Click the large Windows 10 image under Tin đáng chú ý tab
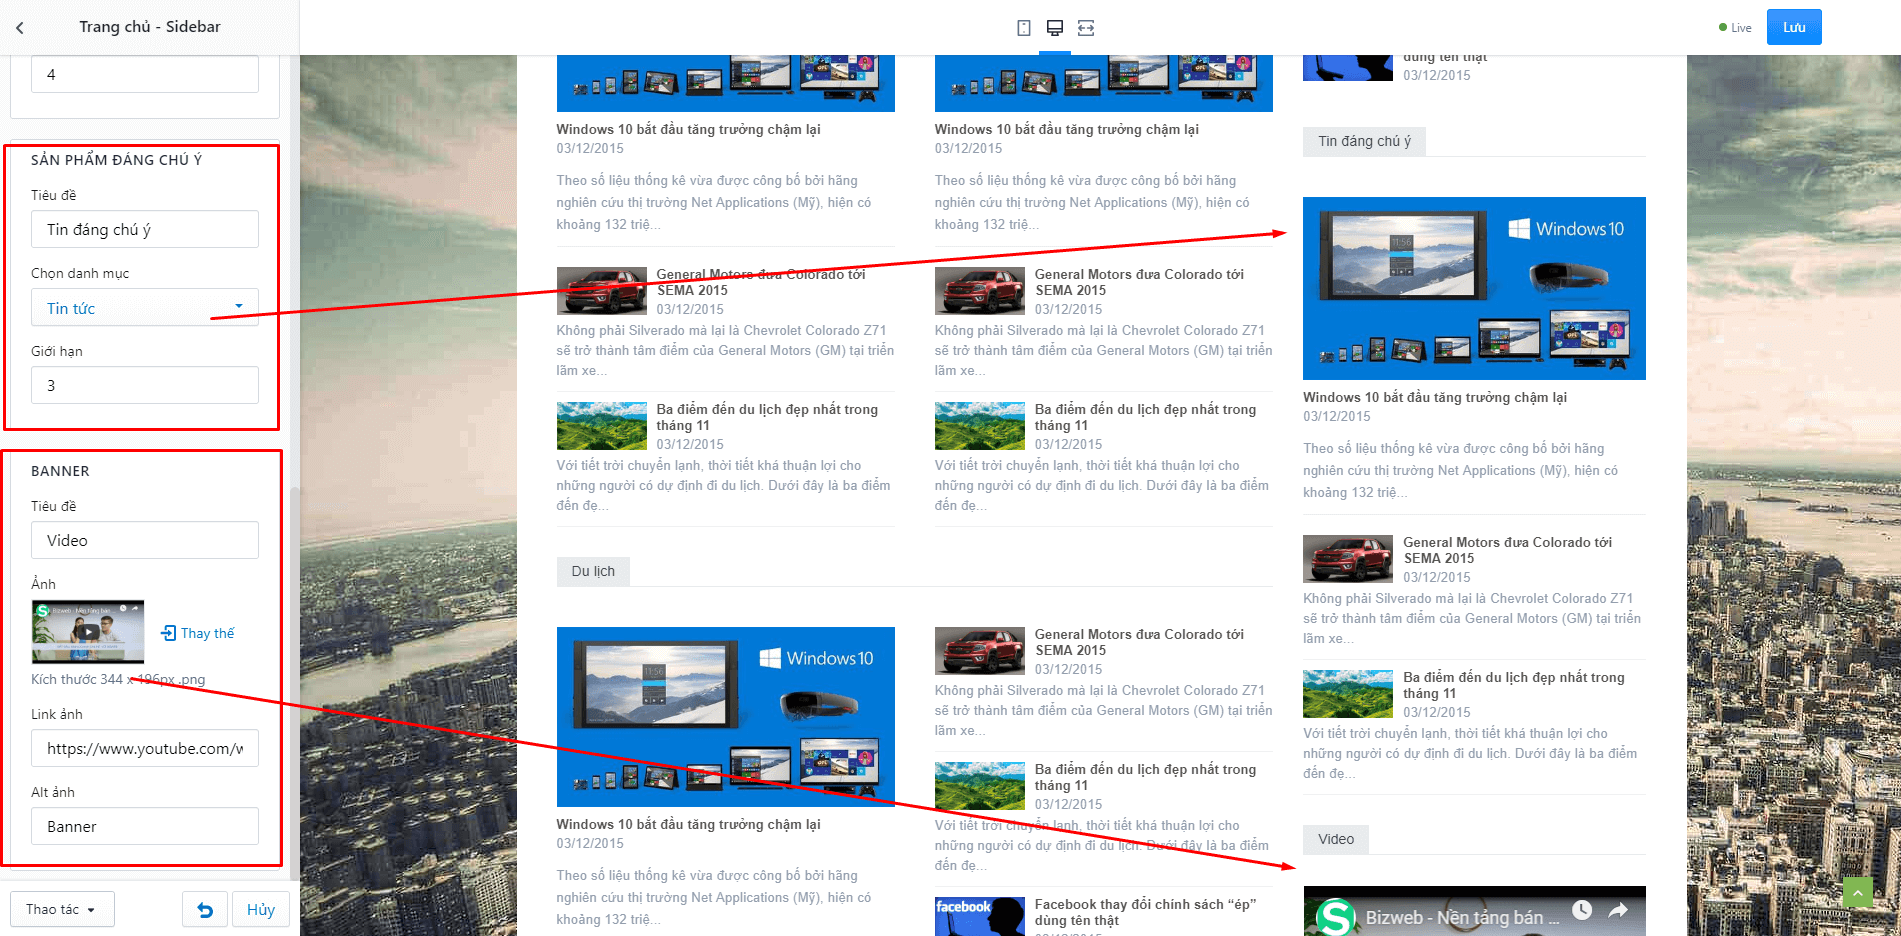The width and height of the screenshot is (1901, 936). tap(1474, 288)
